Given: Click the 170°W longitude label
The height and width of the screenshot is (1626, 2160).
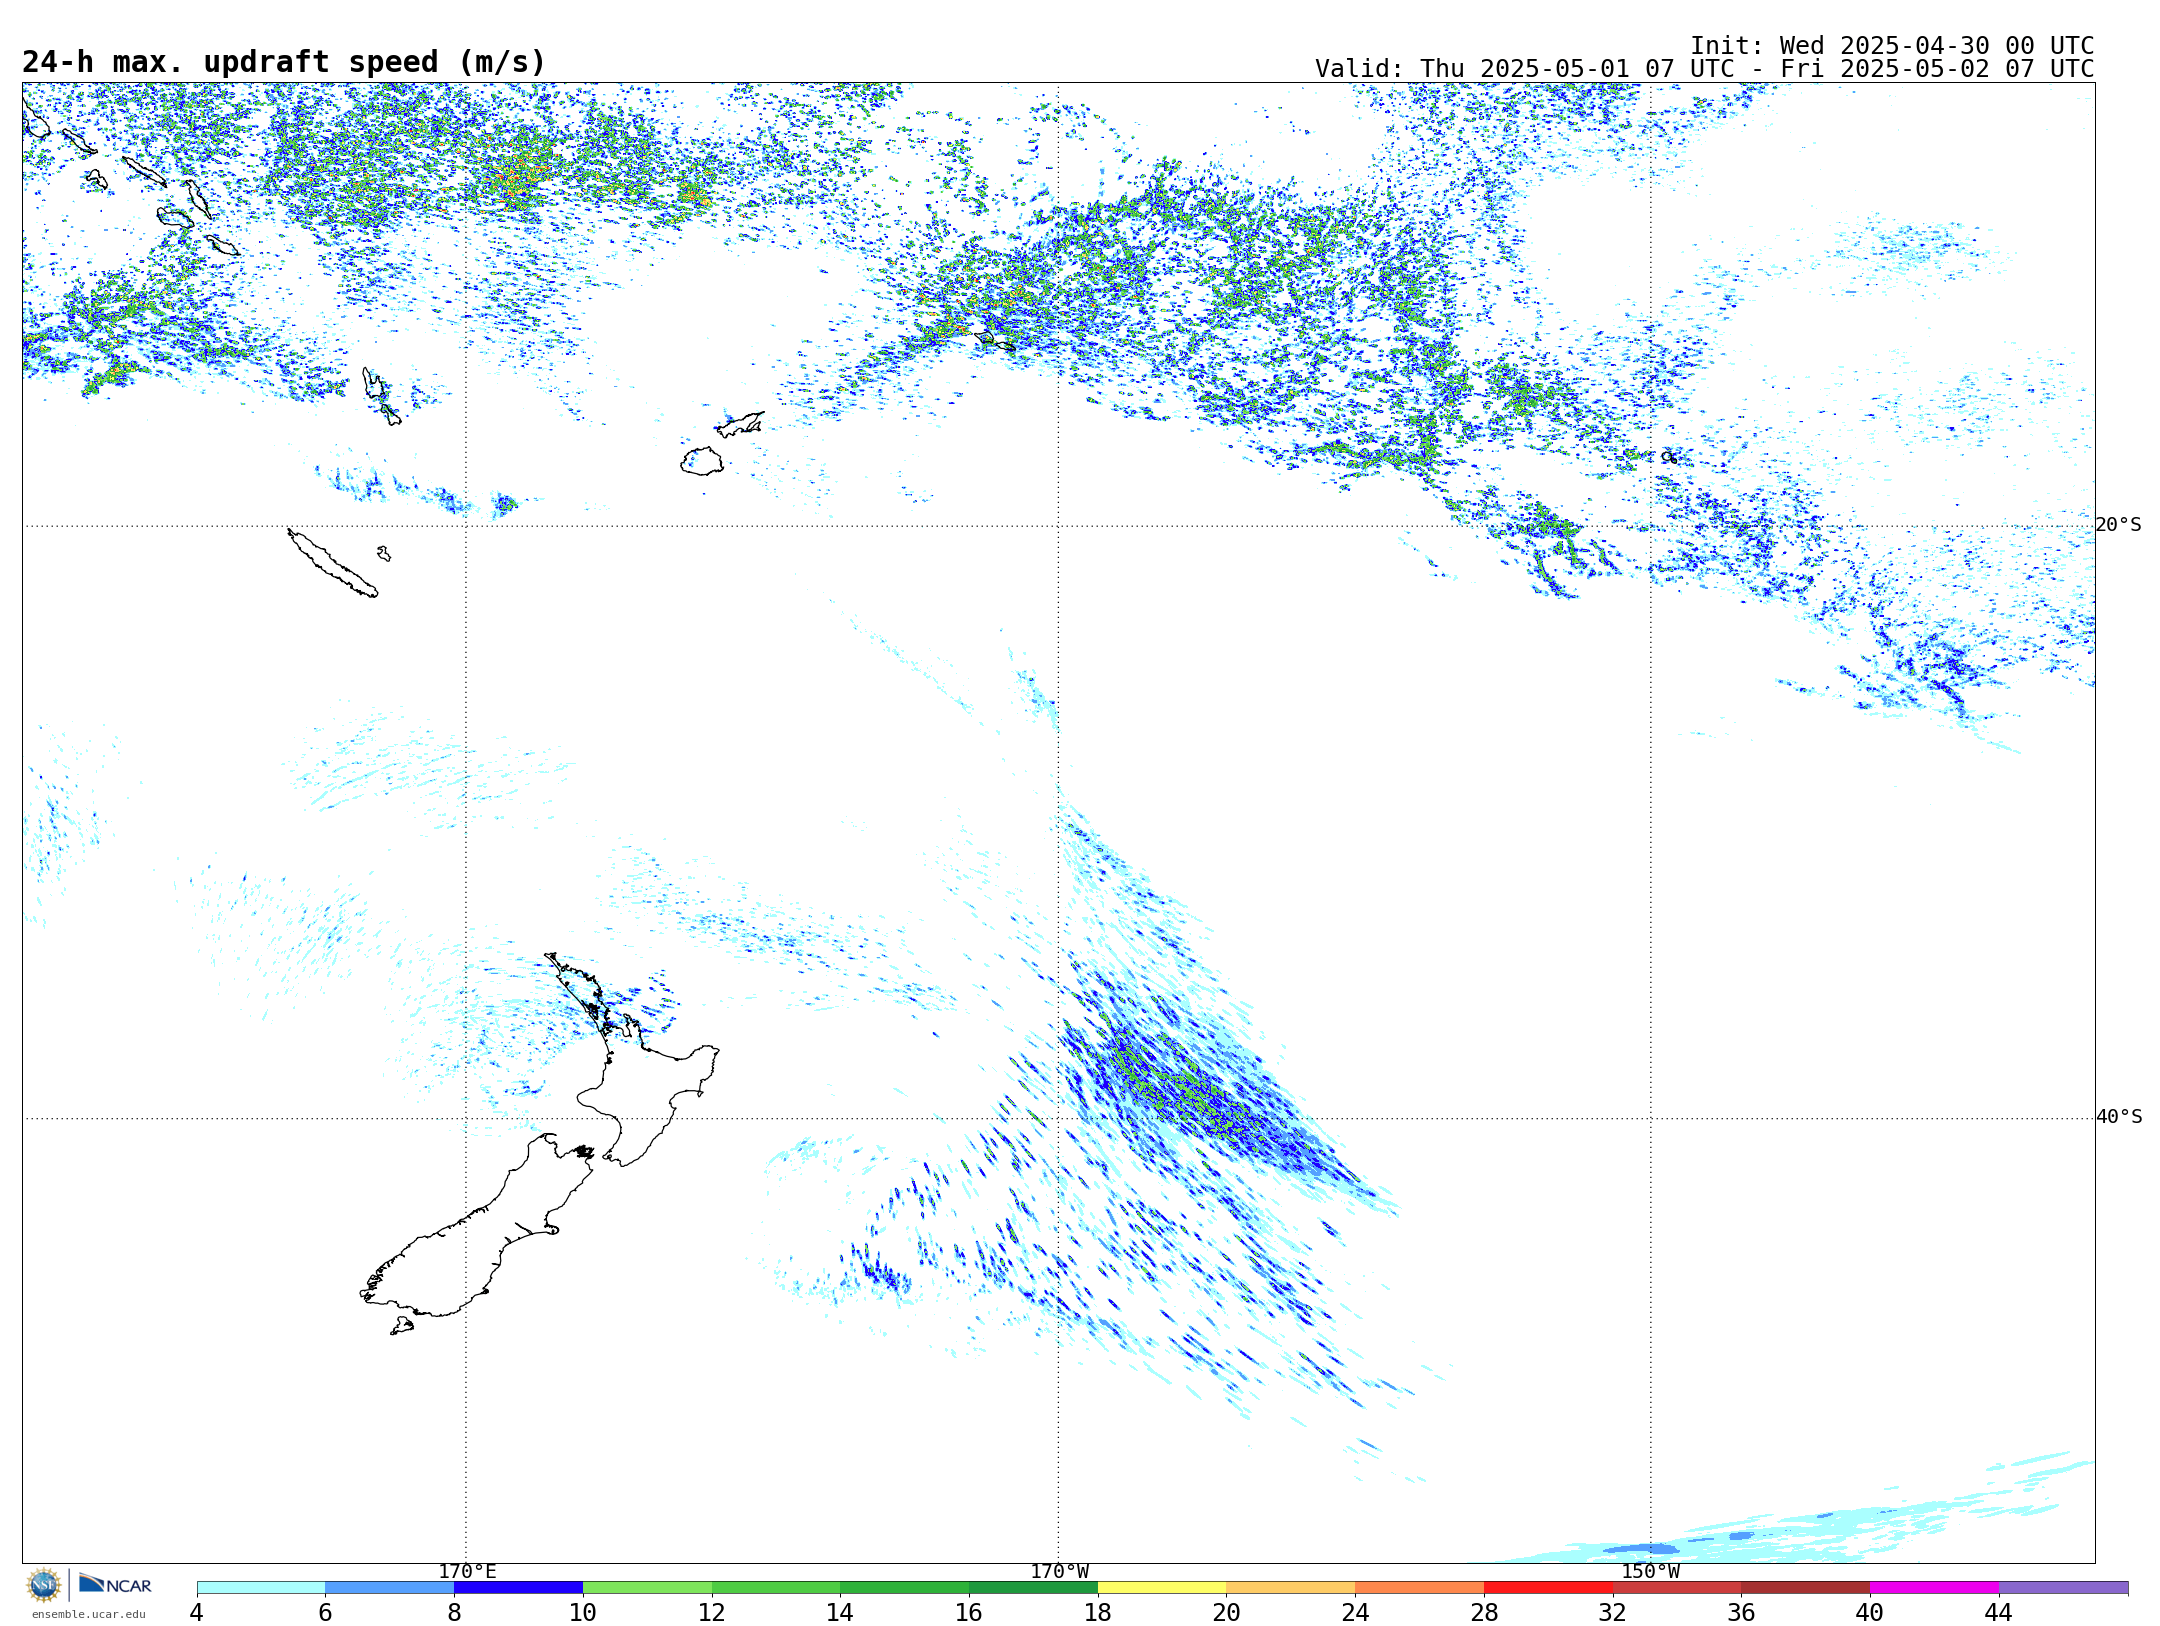Looking at the screenshot, I should 1059,1571.
